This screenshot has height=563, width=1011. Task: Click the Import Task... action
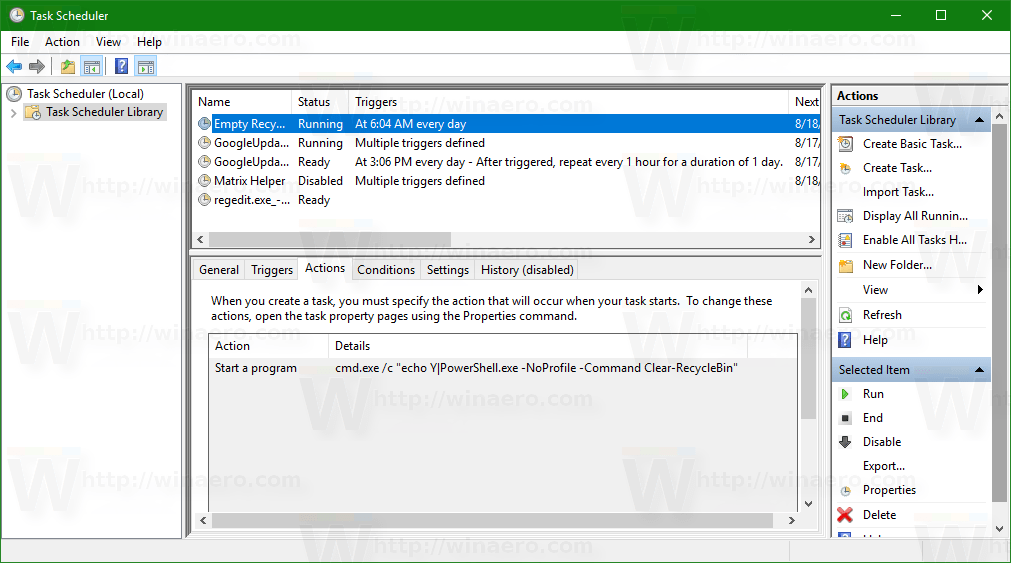point(898,192)
